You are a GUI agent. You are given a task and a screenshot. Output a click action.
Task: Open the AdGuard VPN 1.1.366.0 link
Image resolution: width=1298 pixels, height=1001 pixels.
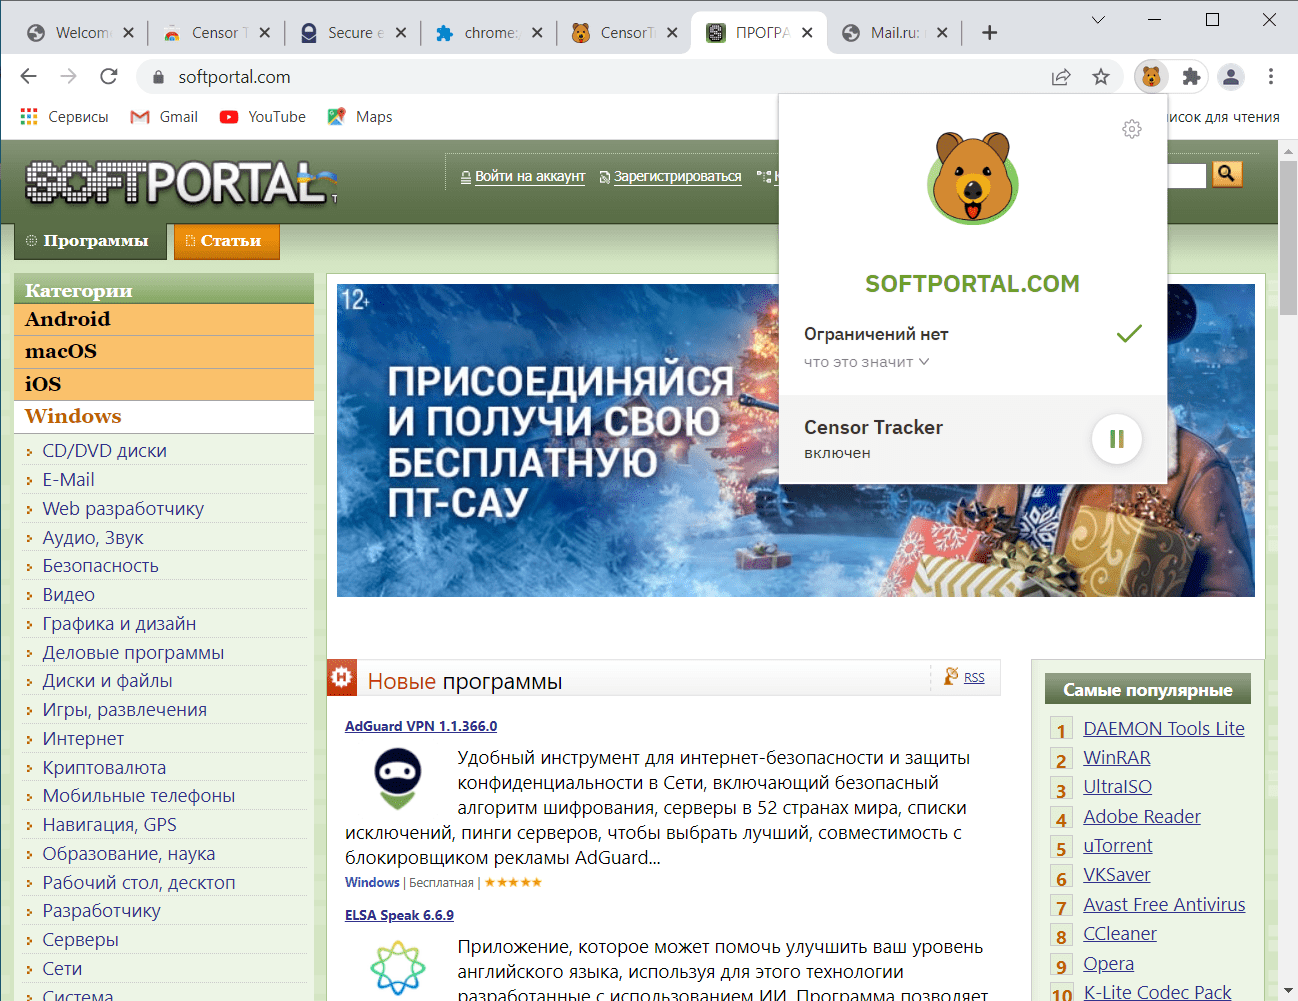click(x=421, y=726)
